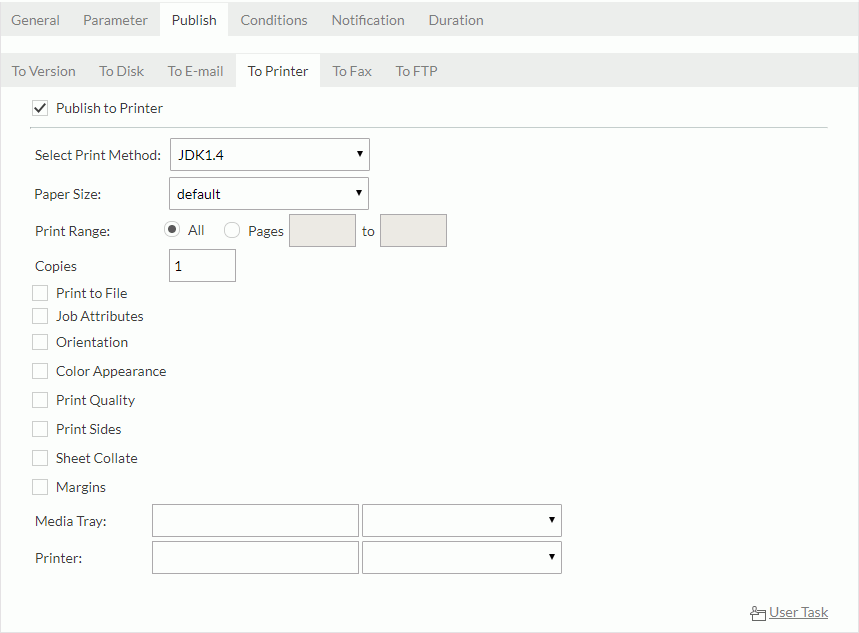Enable the Margins option
This screenshot has height=633, width=859.
click(40, 487)
